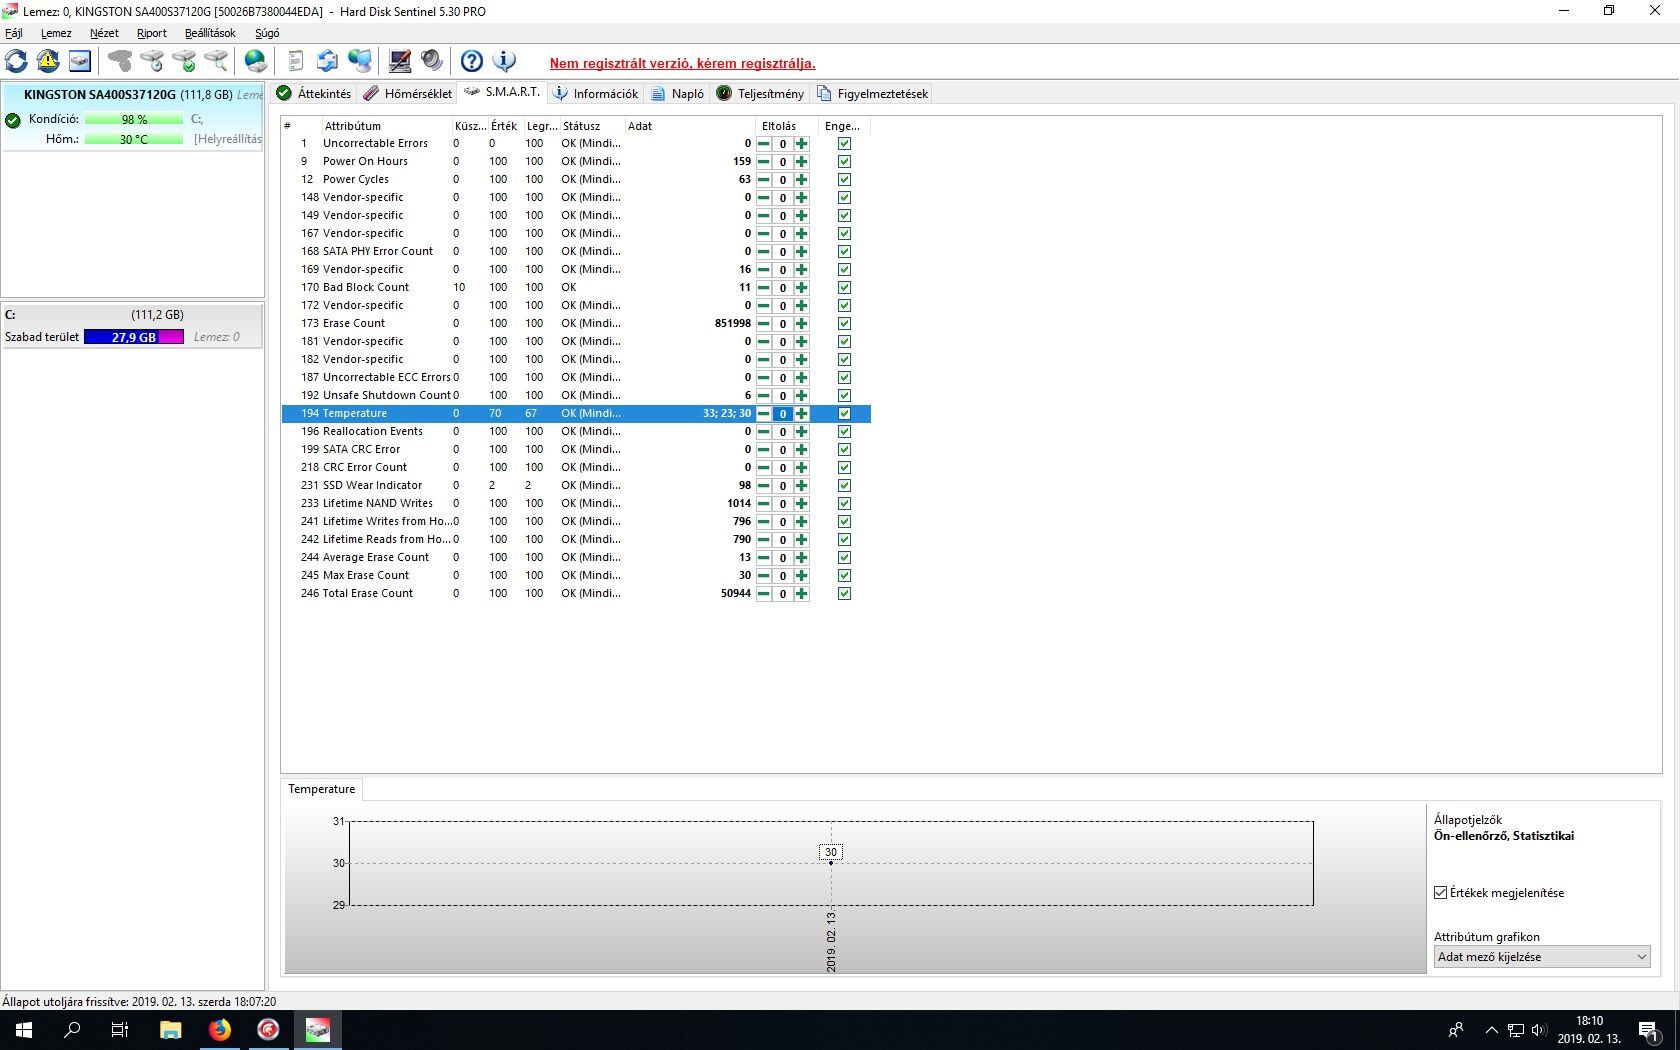1680x1050 pixels.
Task: Click the refresh icon with the yellow warning sign
Action: [48, 61]
